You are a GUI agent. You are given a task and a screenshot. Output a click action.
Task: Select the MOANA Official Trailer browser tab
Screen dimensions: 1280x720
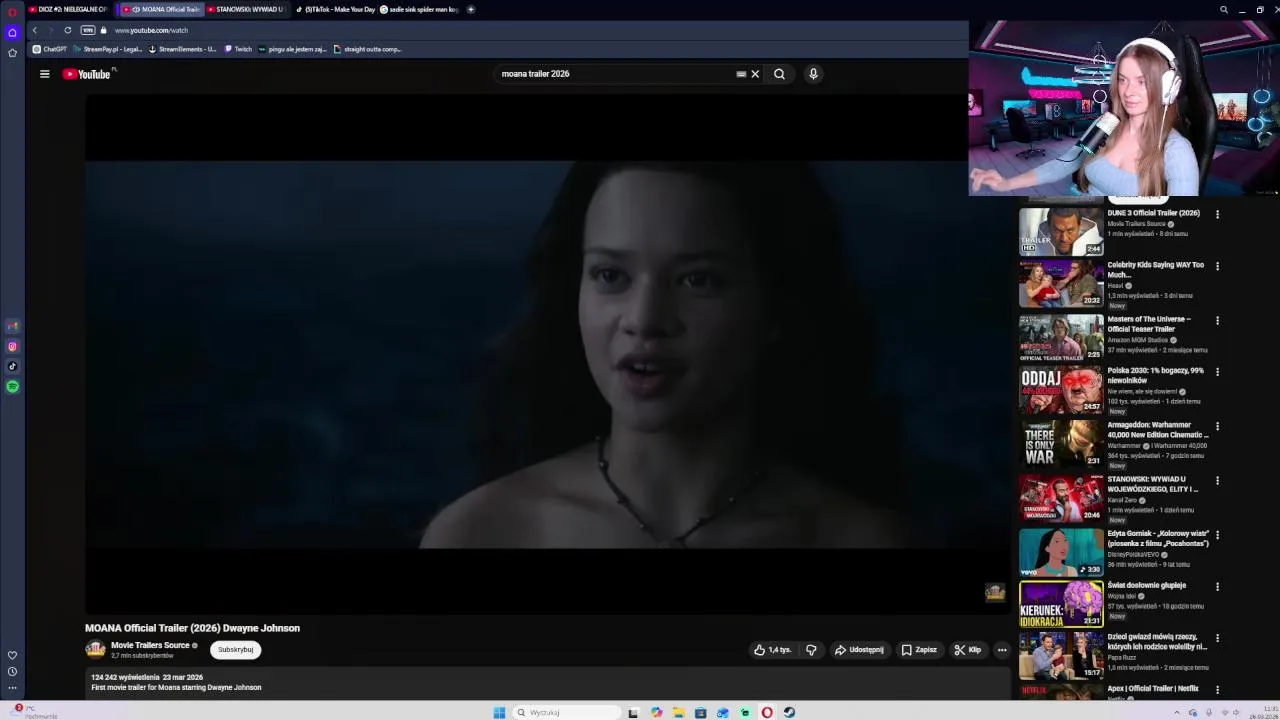pos(161,9)
